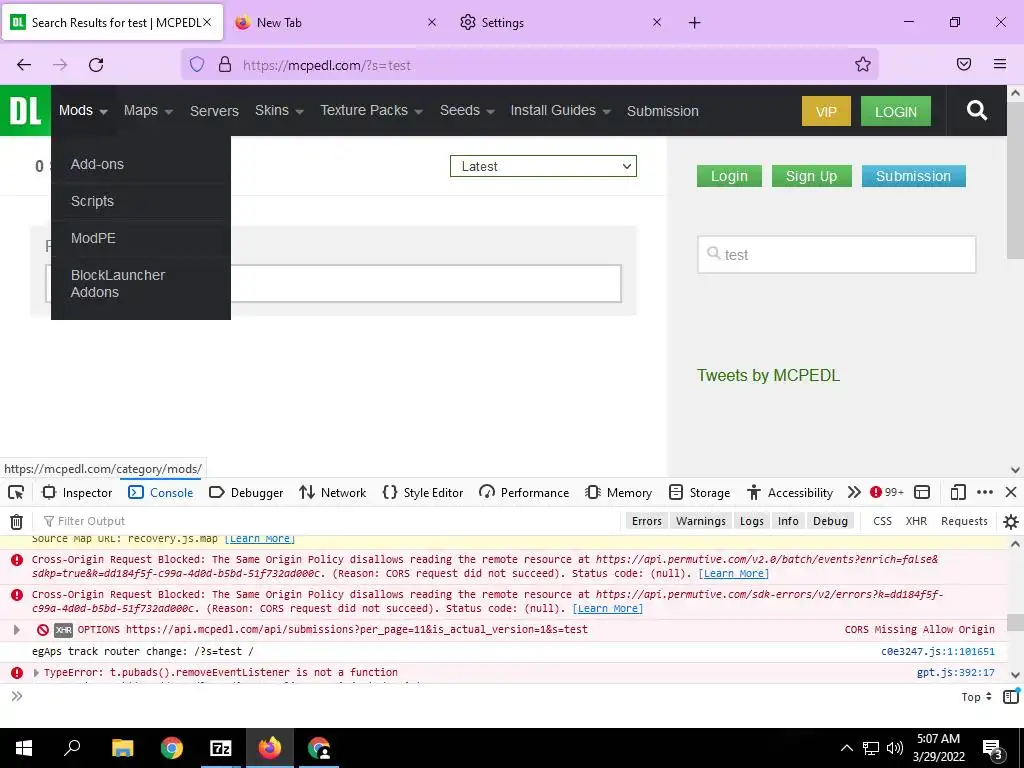This screenshot has height=768, width=1024.
Task: Open the Pocket save icon
Action: pos(964,64)
